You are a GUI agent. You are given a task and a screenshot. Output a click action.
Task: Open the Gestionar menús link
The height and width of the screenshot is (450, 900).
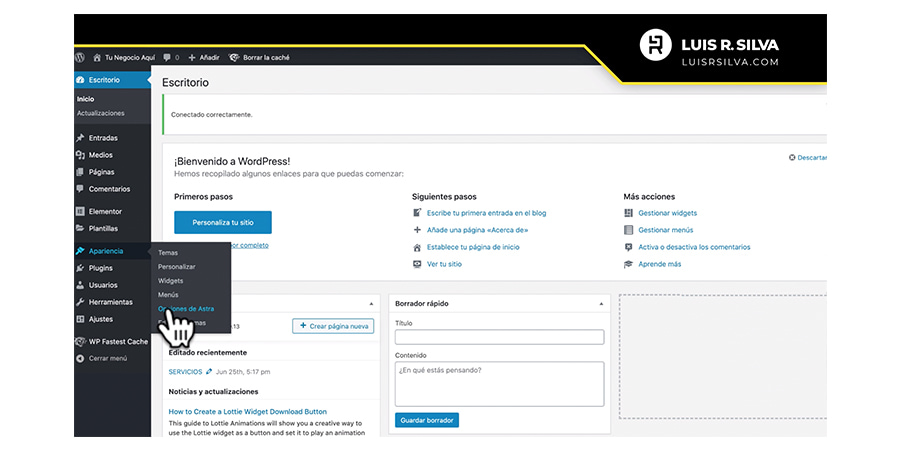pos(666,230)
